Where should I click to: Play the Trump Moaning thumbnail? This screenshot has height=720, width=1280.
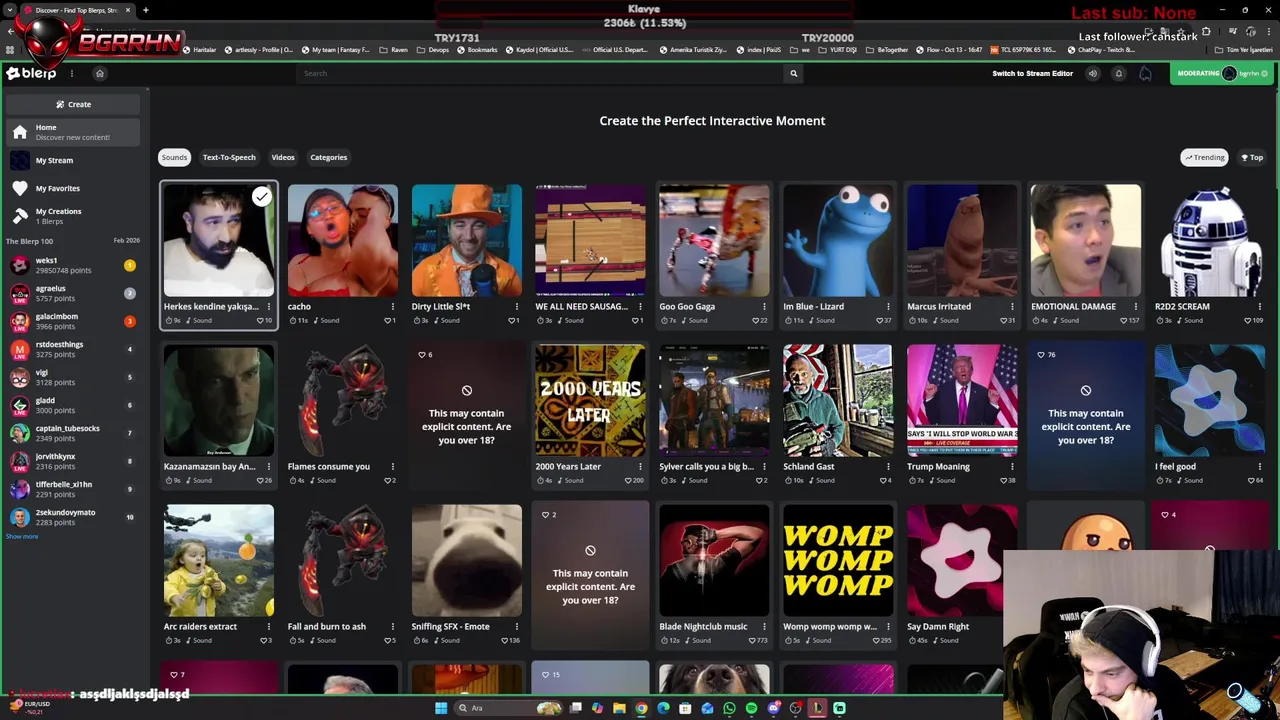pos(962,400)
